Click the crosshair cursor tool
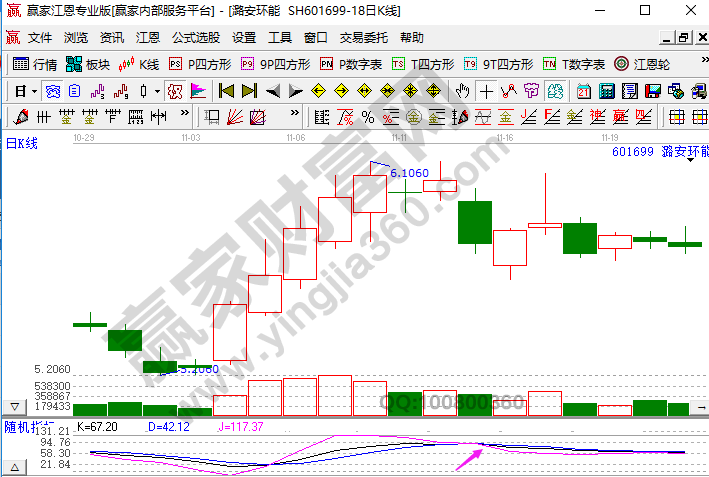The width and height of the screenshot is (709, 477). (486, 91)
